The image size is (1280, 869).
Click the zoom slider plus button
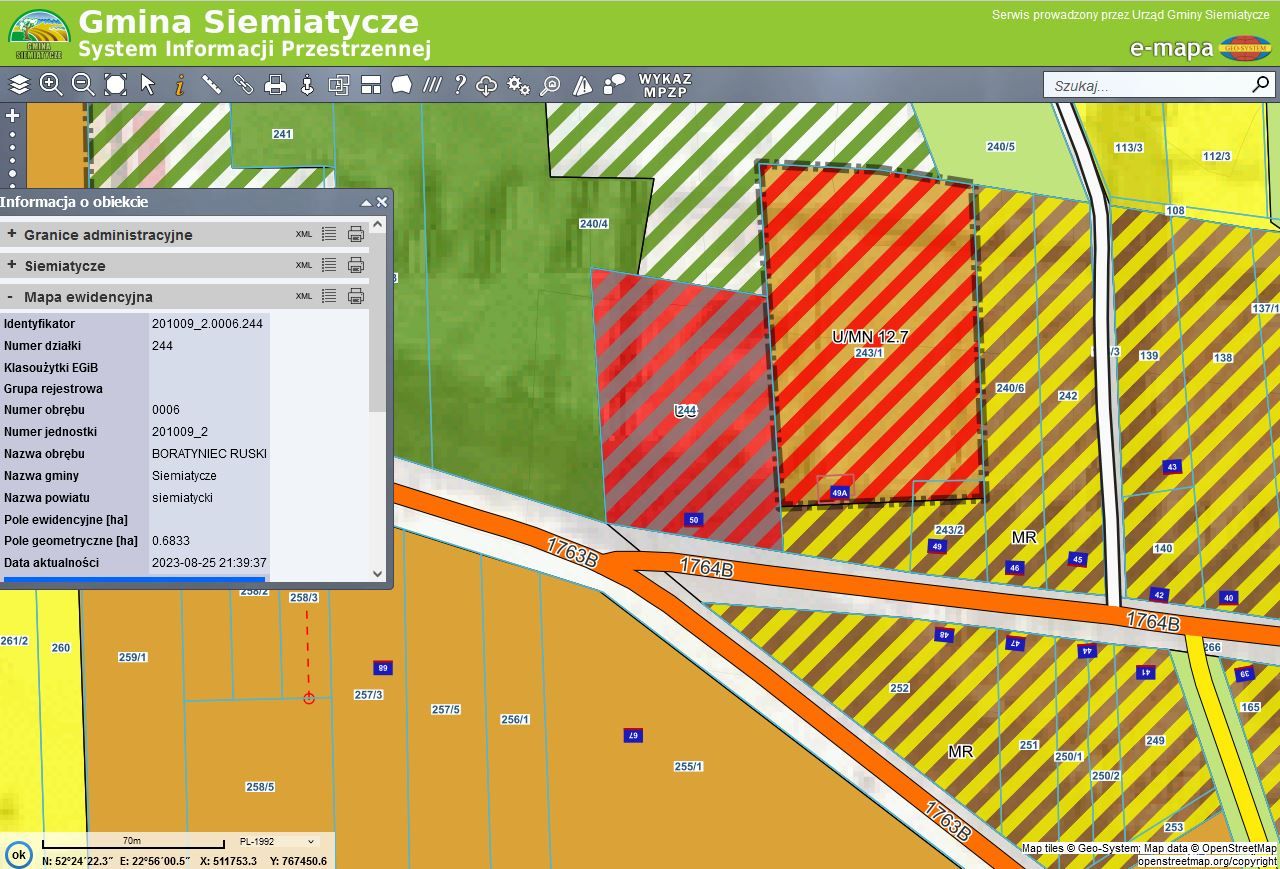click(13, 116)
